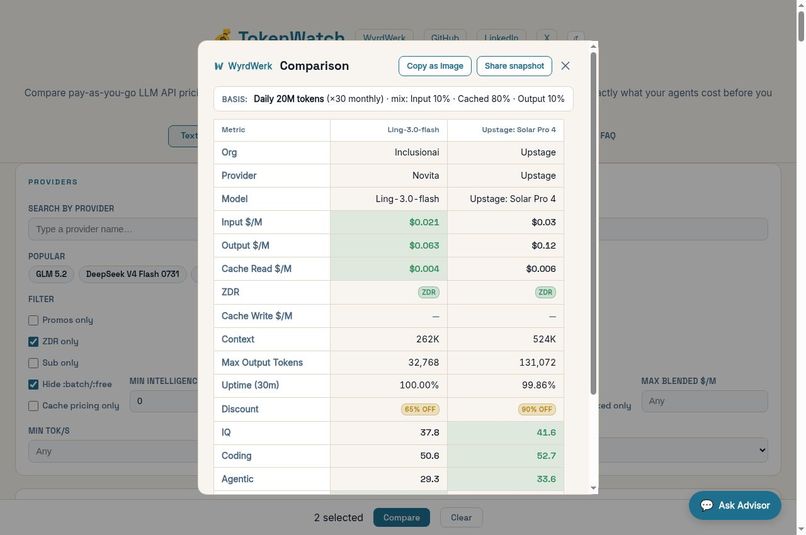Click the page's main vertical scrollbar
Screen dimensions: 806x535
tap(801, 26)
